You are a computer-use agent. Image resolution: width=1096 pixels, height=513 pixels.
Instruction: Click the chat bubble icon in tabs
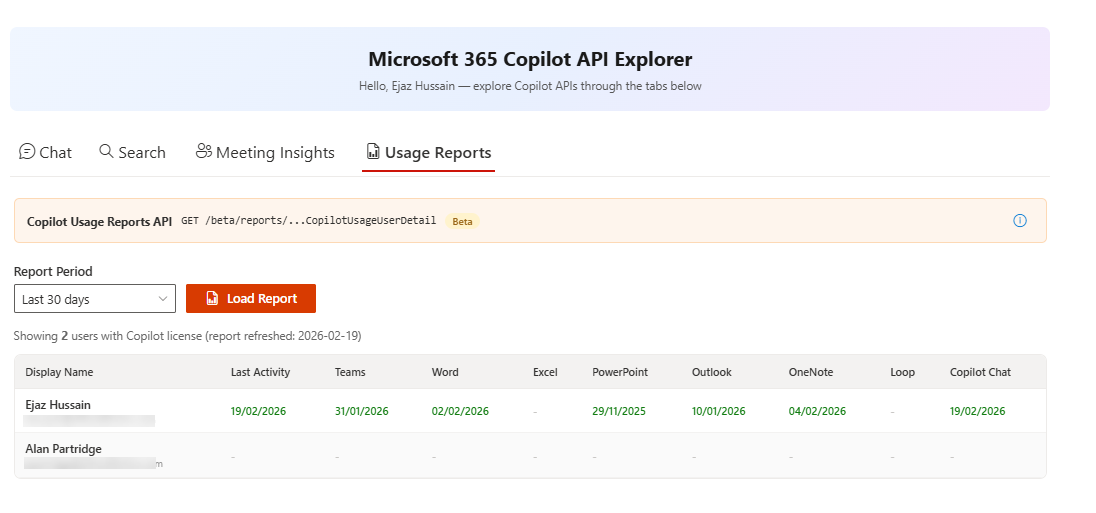pyautogui.click(x=27, y=151)
